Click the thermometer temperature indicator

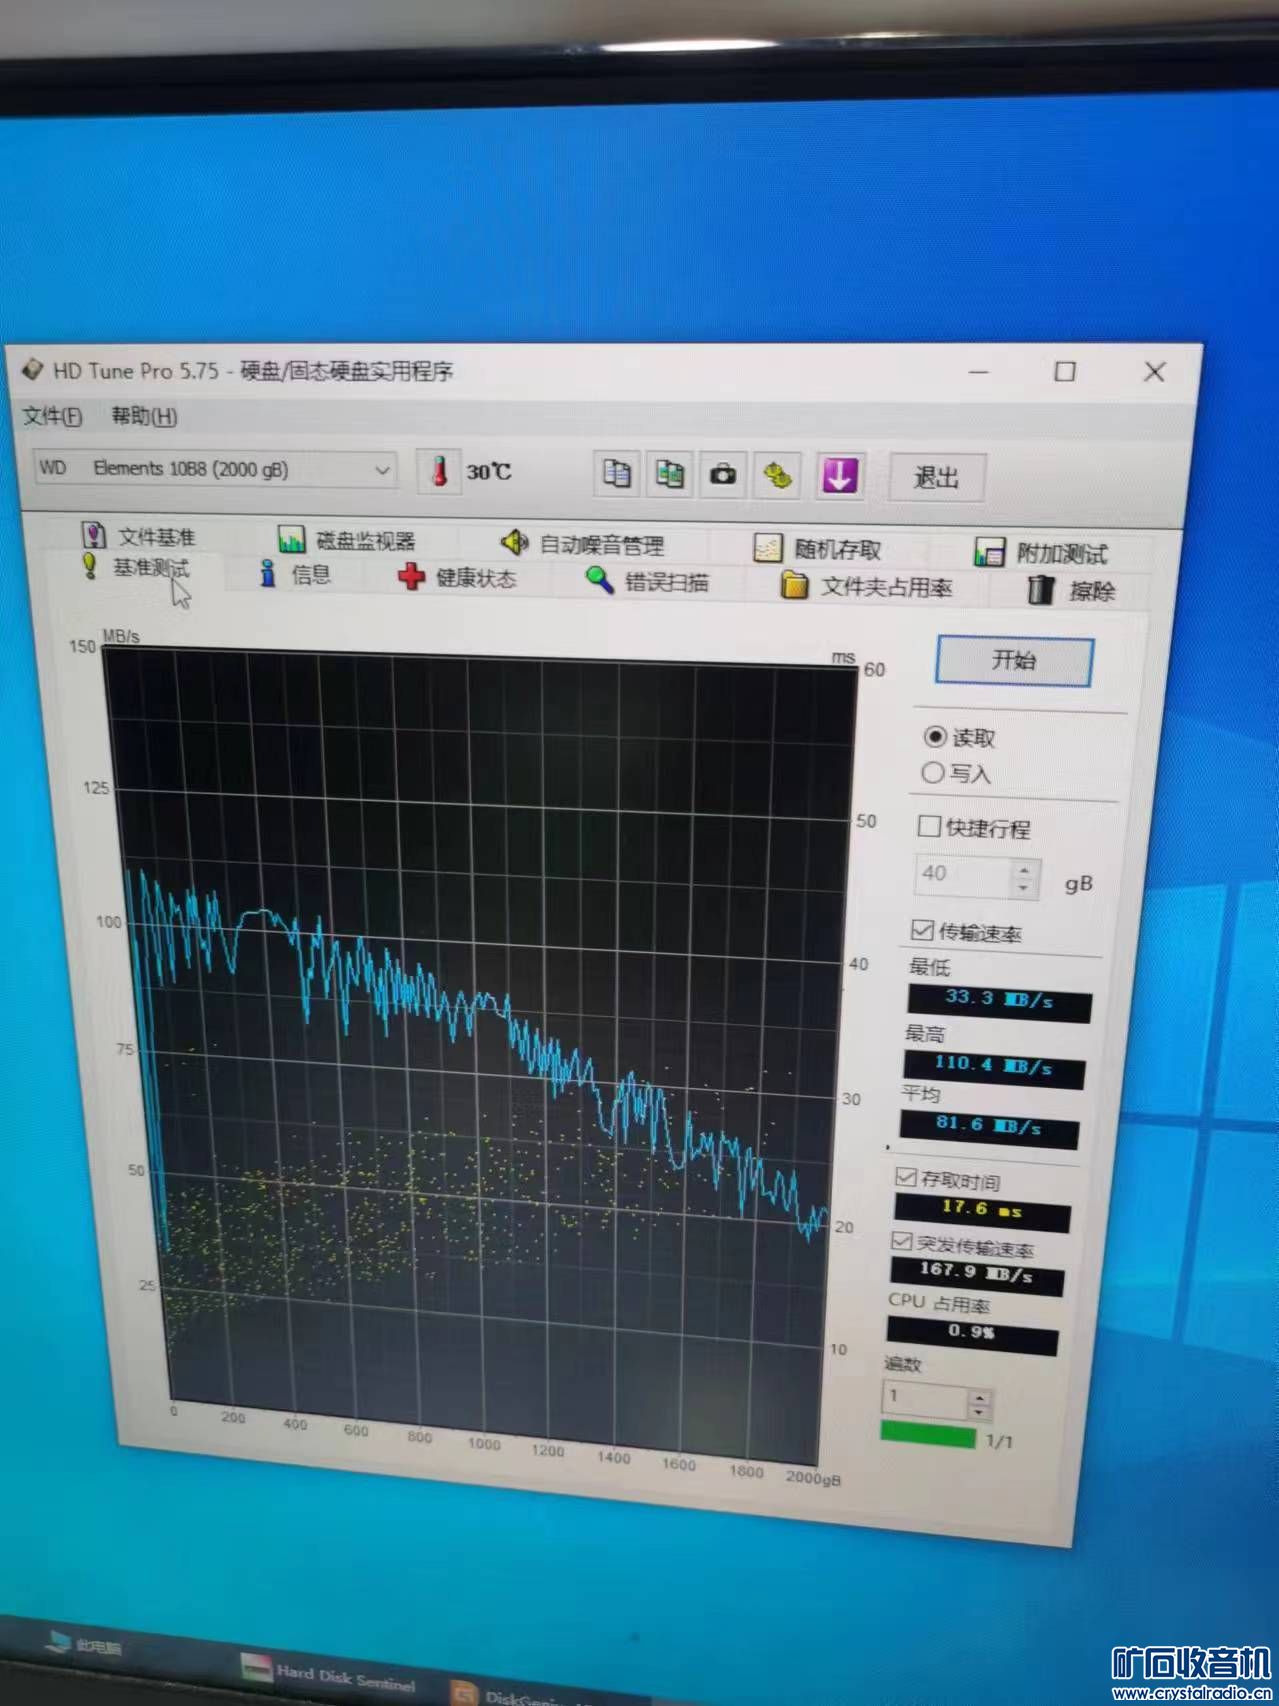coord(439,470)
